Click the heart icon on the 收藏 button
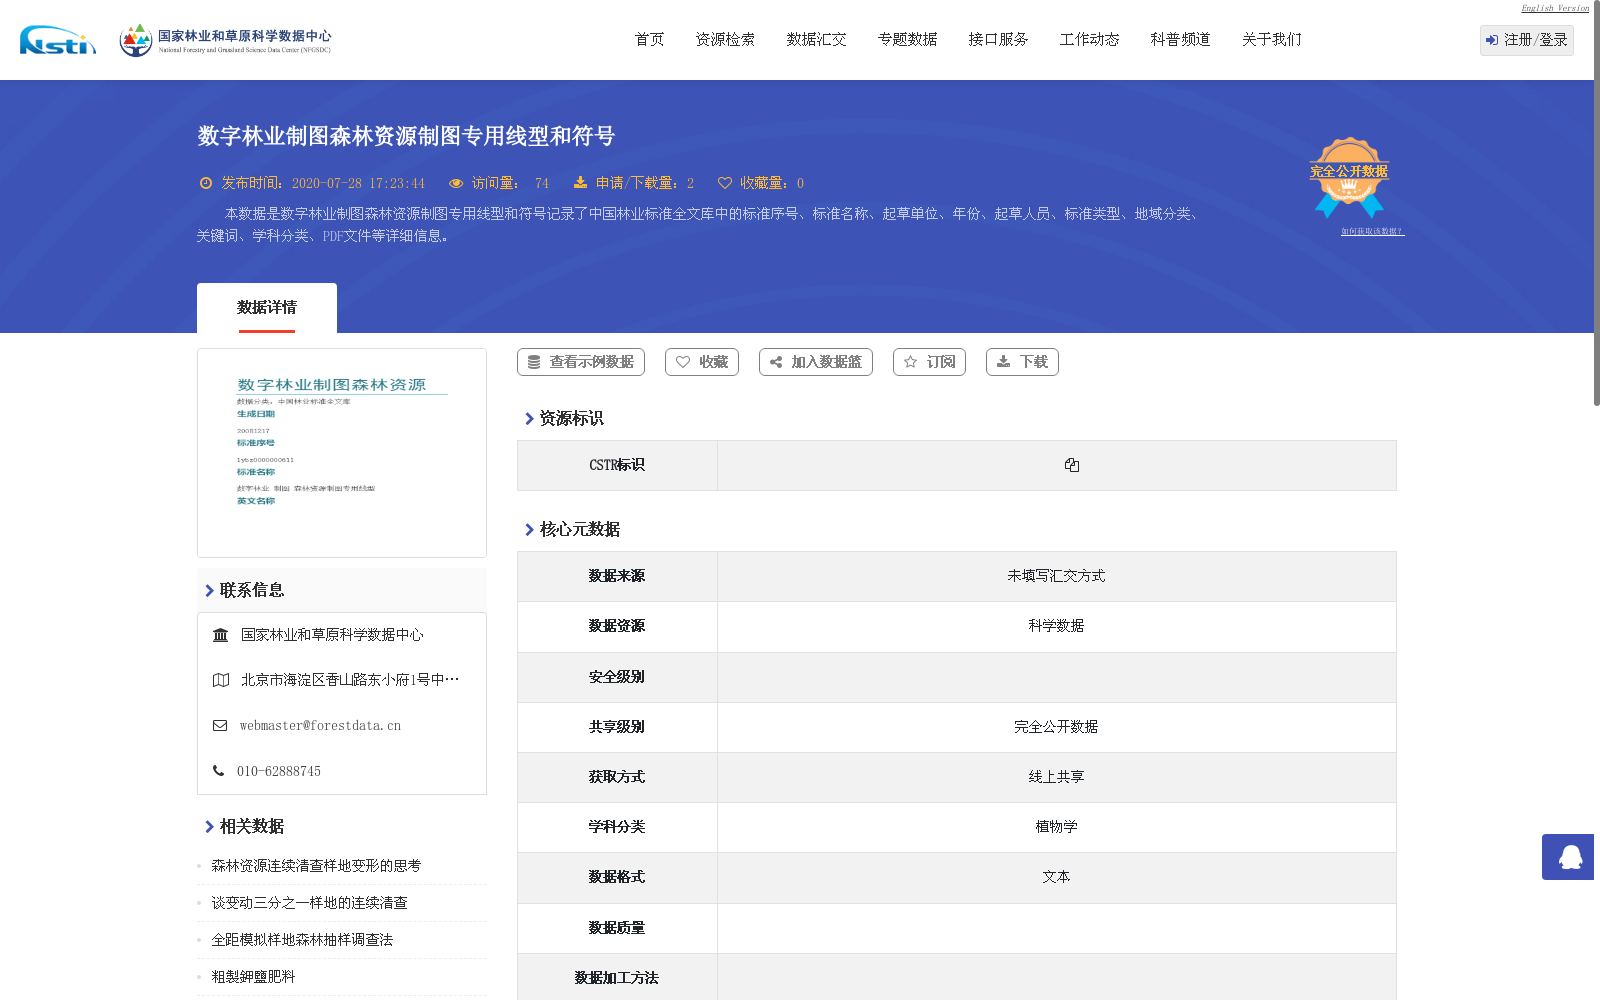This screenshot has width=1600, height=1000. point(684,362)
